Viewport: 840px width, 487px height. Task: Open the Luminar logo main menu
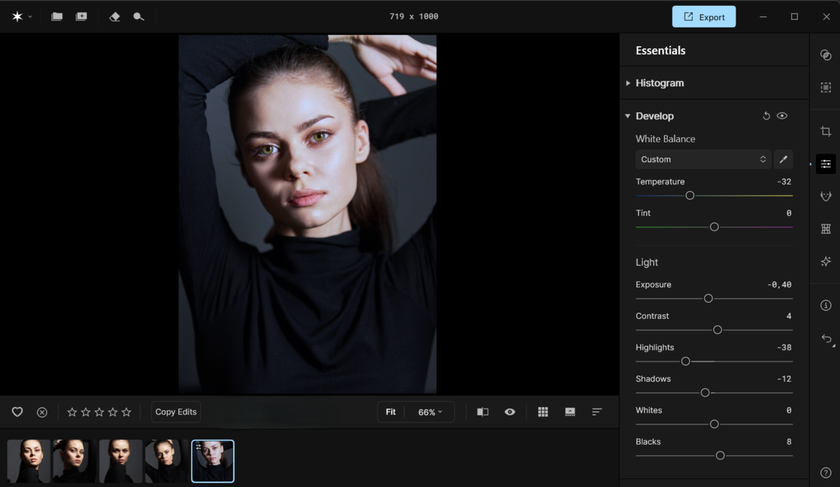point(17,17)
